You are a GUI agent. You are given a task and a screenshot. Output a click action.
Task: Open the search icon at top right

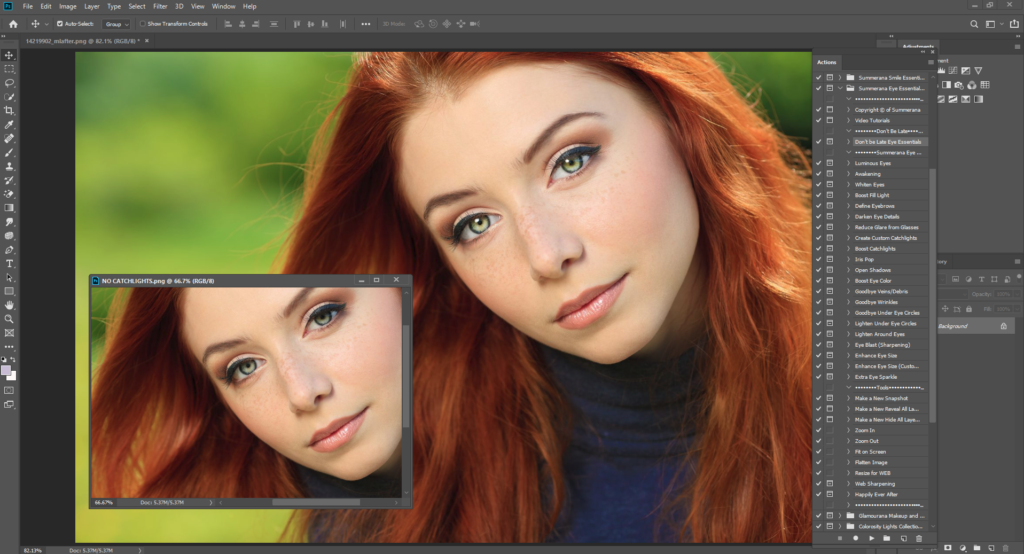(x=975, y=23)
